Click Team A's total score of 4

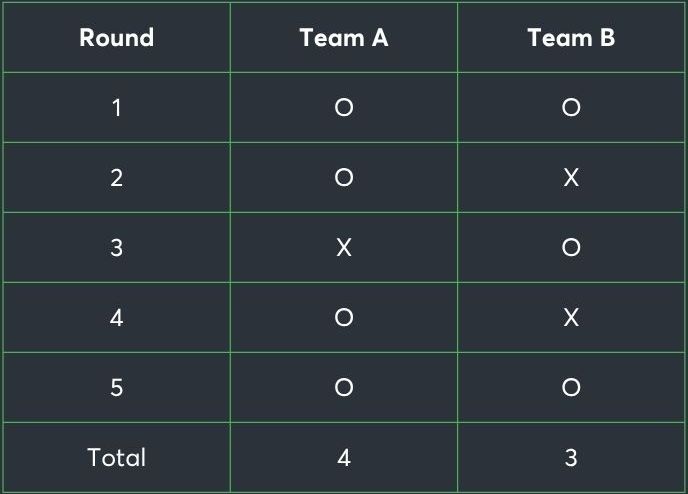point(344,457)
